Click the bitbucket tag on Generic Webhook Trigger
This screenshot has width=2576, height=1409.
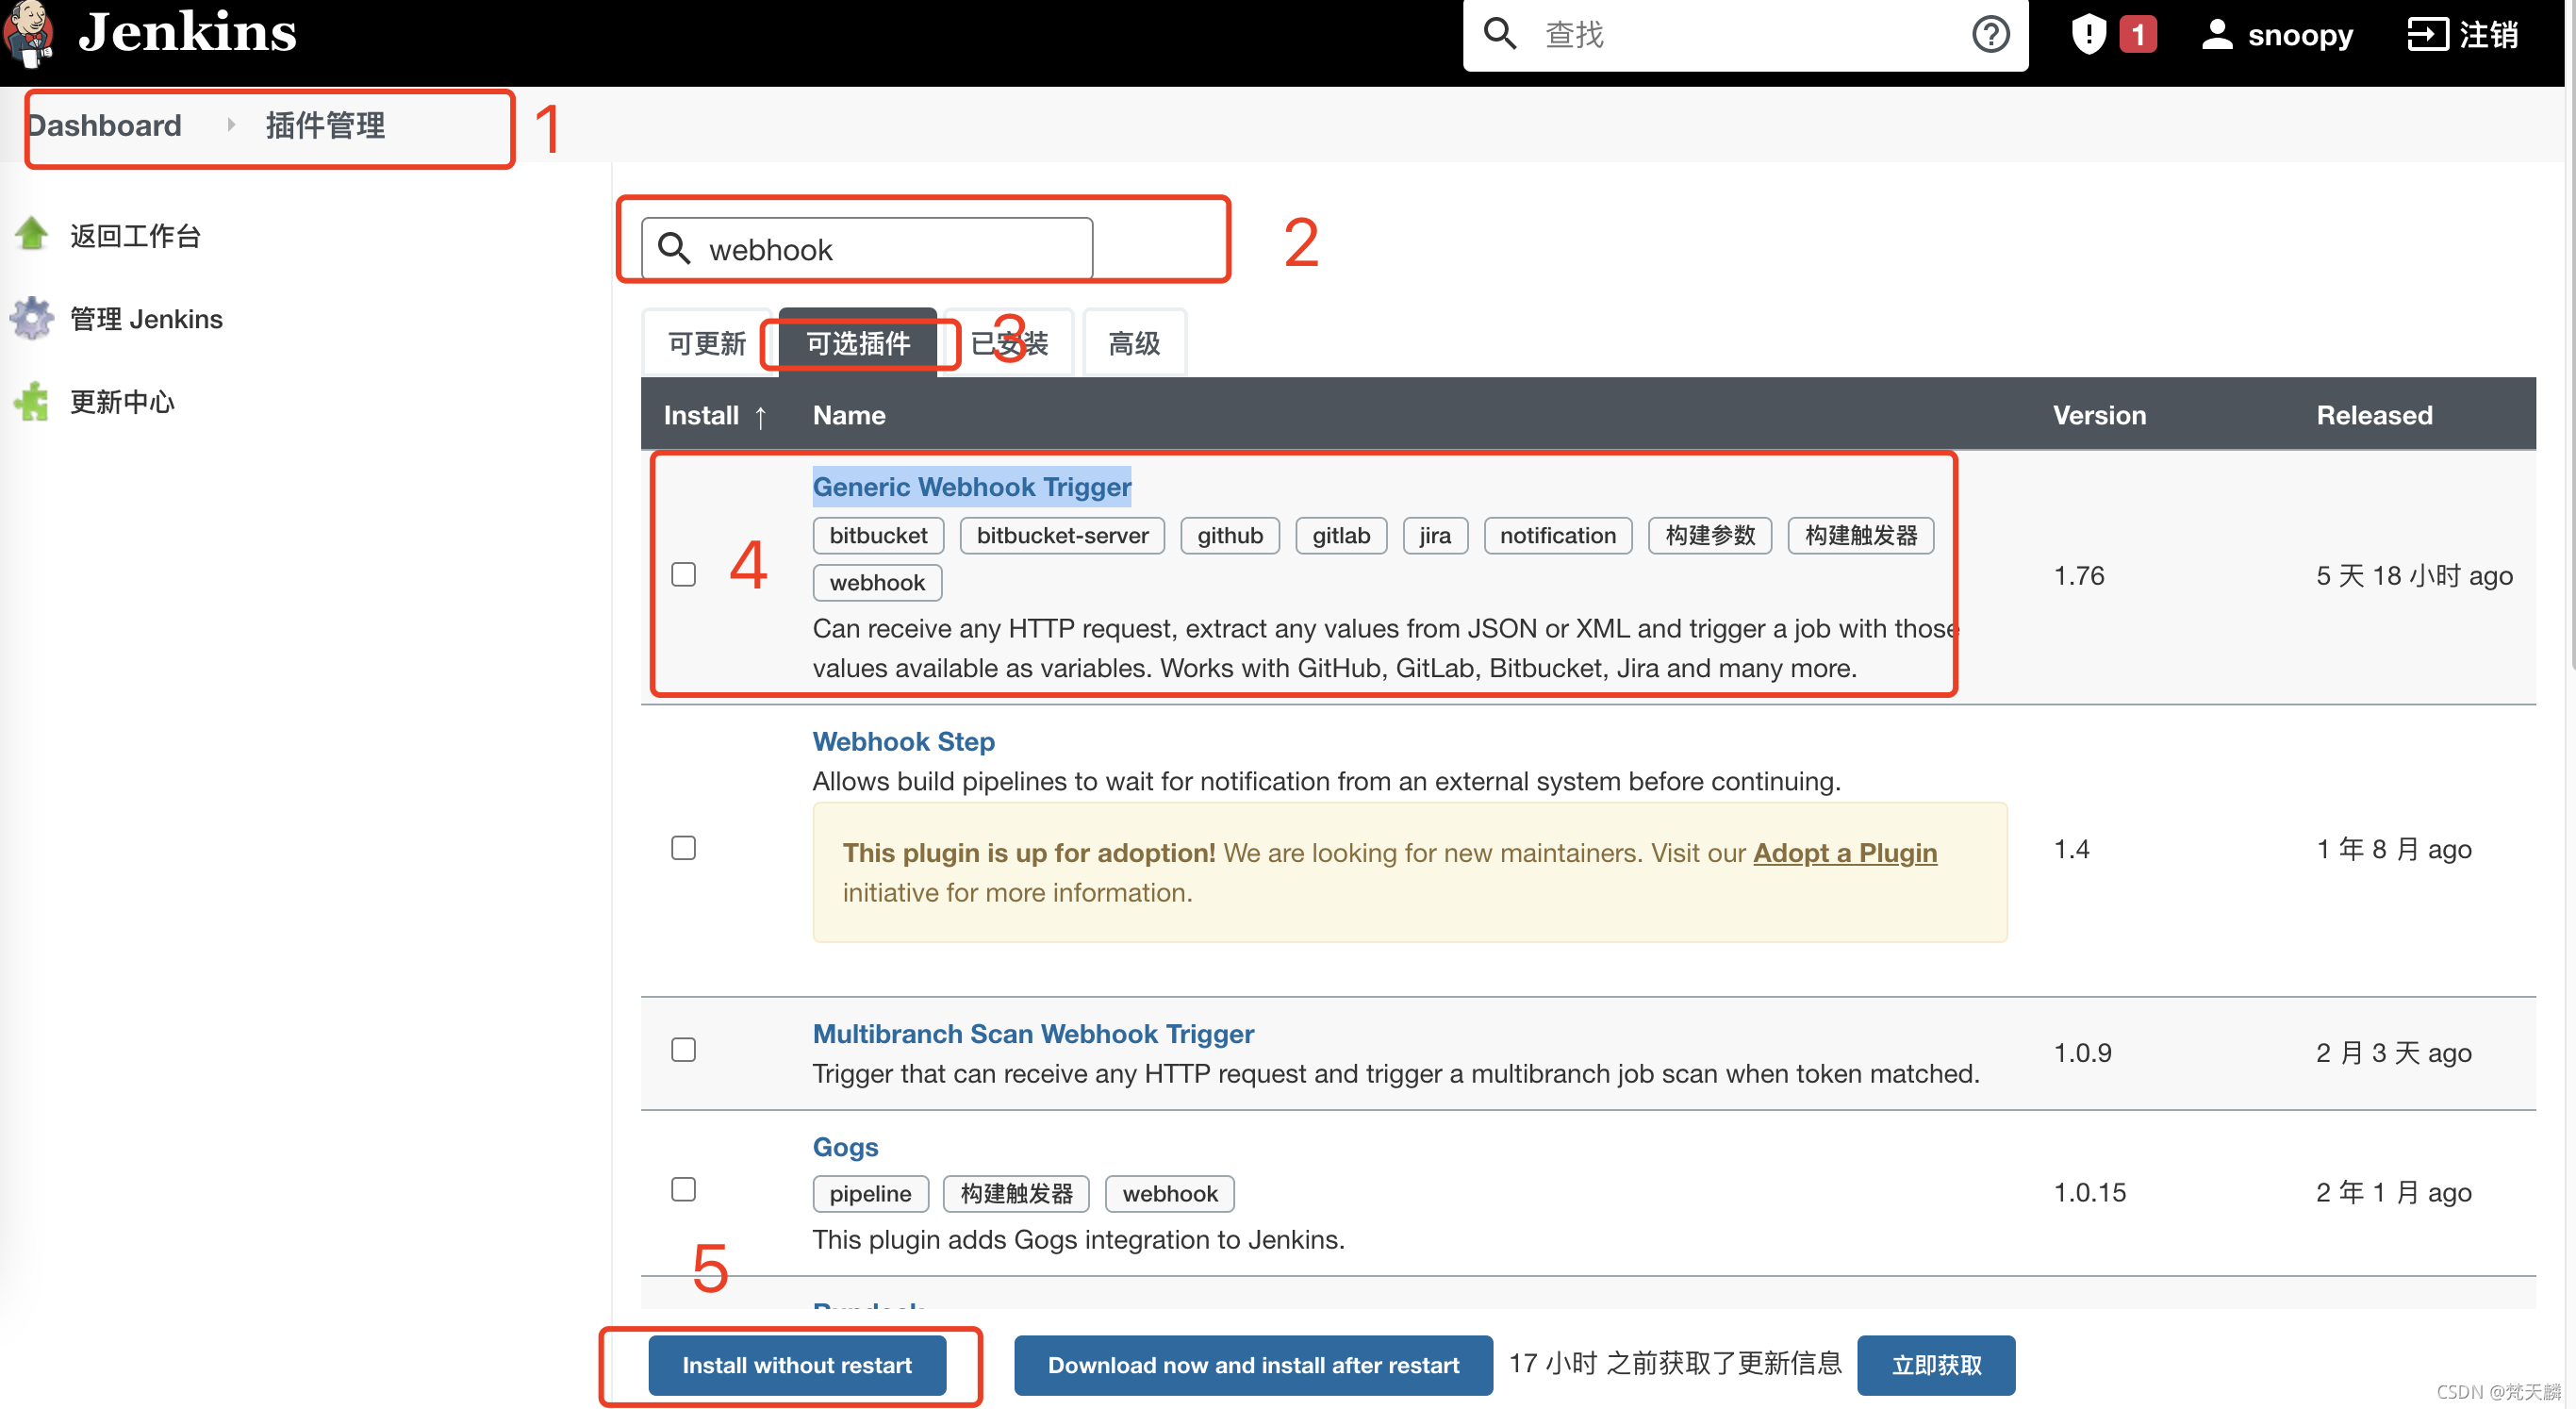click(878, 535)
